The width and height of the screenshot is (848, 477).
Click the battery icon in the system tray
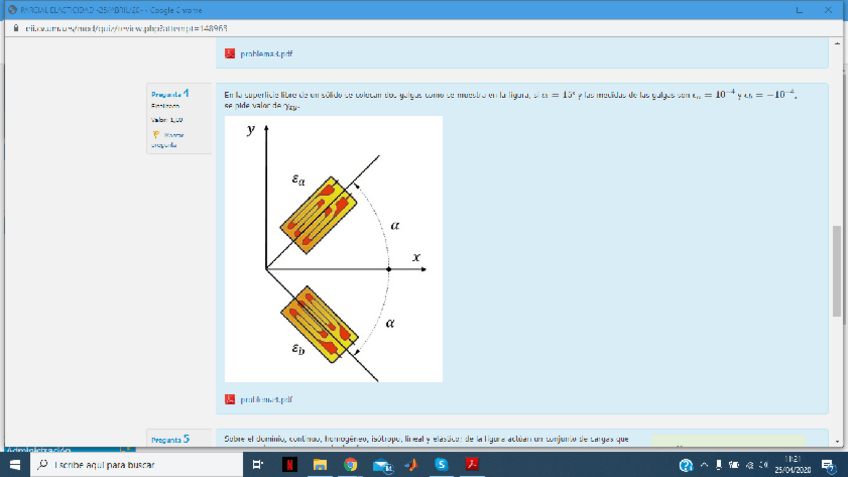click(x=734, y=465)
